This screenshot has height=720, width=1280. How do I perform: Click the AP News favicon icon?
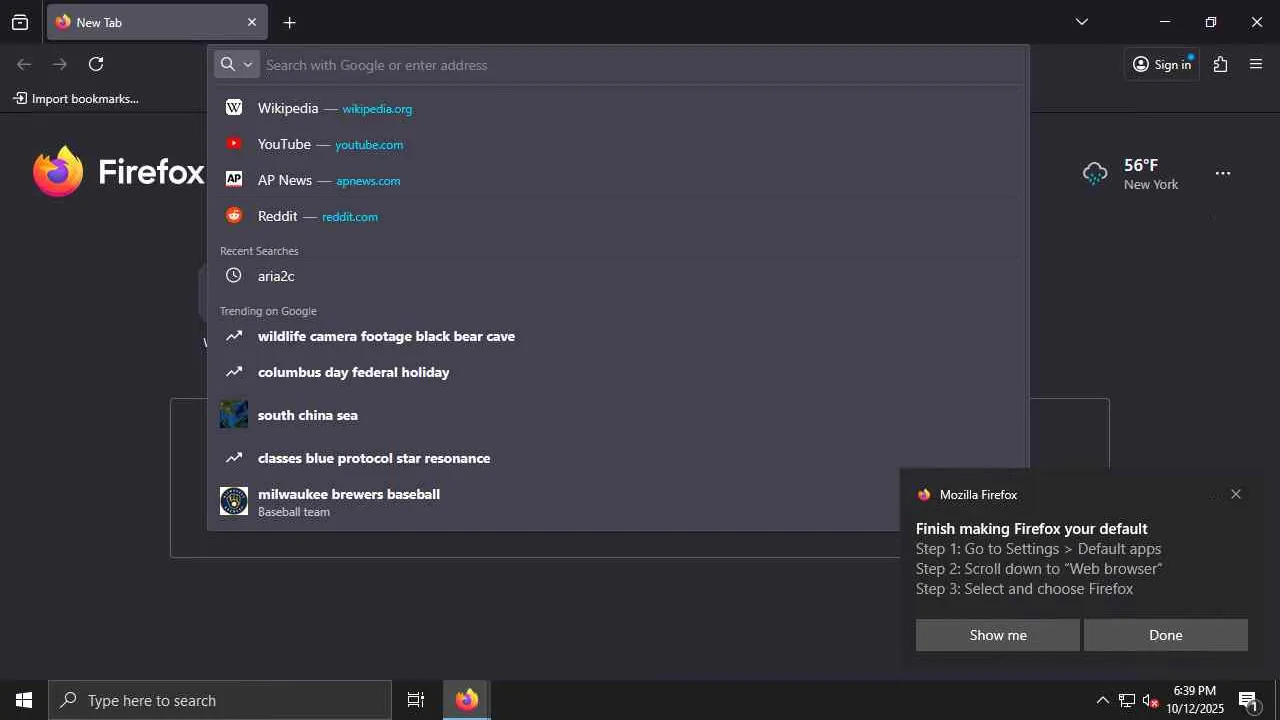(x=234, y=180)
